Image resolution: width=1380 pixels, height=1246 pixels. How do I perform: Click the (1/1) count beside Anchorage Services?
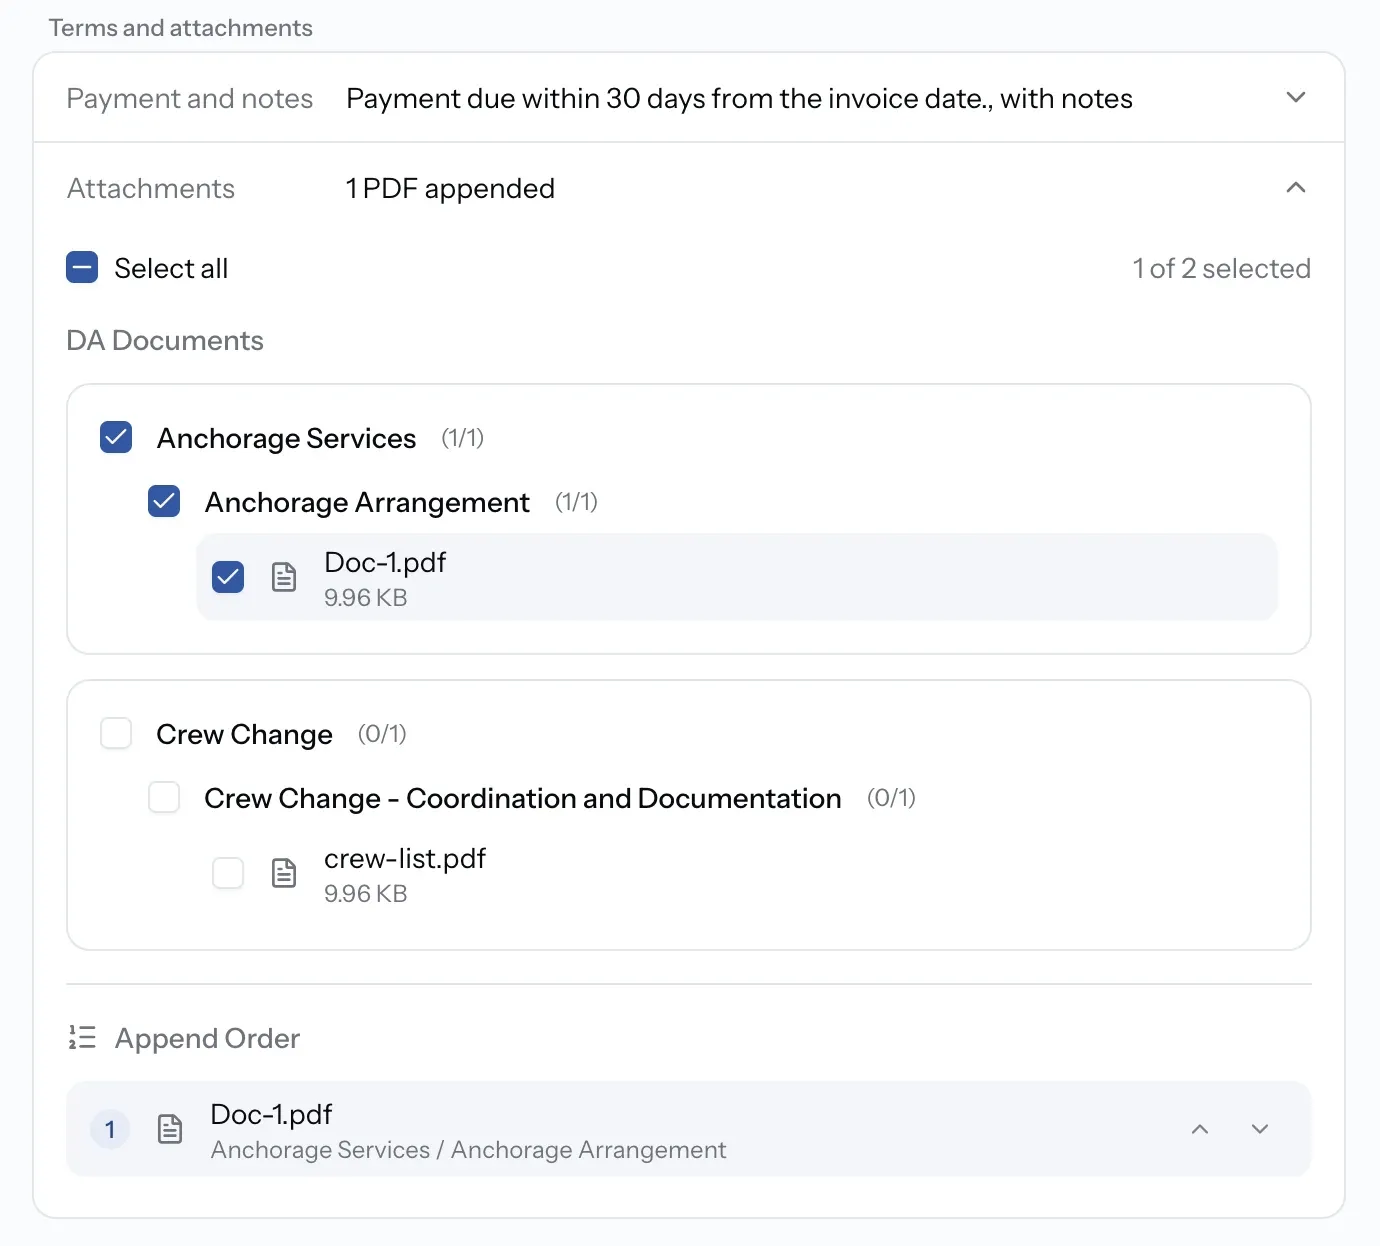pos(463,438)
